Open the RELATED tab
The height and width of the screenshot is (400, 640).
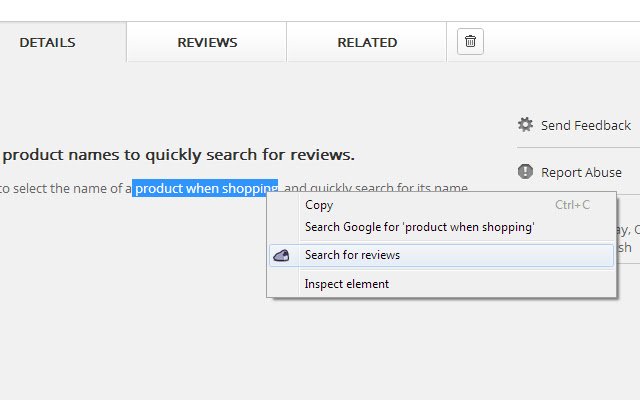(367, 42)
